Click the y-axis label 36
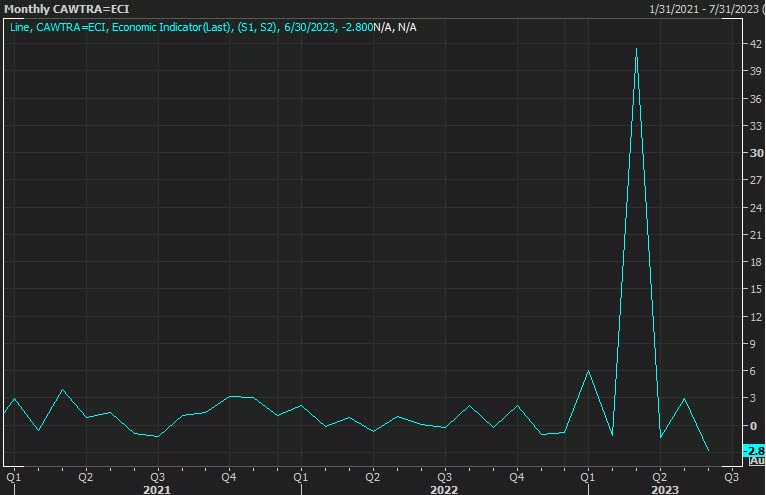Screen dimensions: 766x495 click(756, 99)
